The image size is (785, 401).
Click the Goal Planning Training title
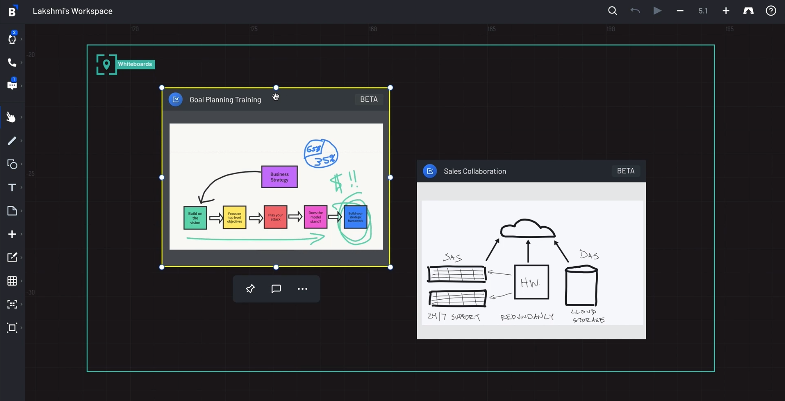click(x=225, y=100)
